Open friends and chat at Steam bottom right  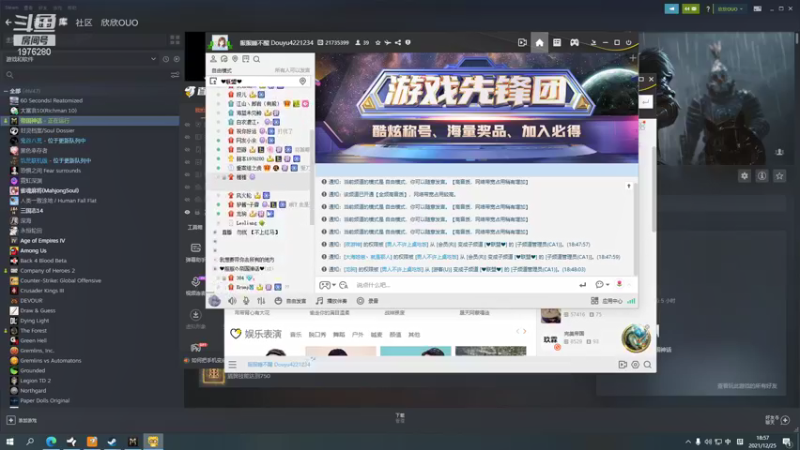(778, 420)
